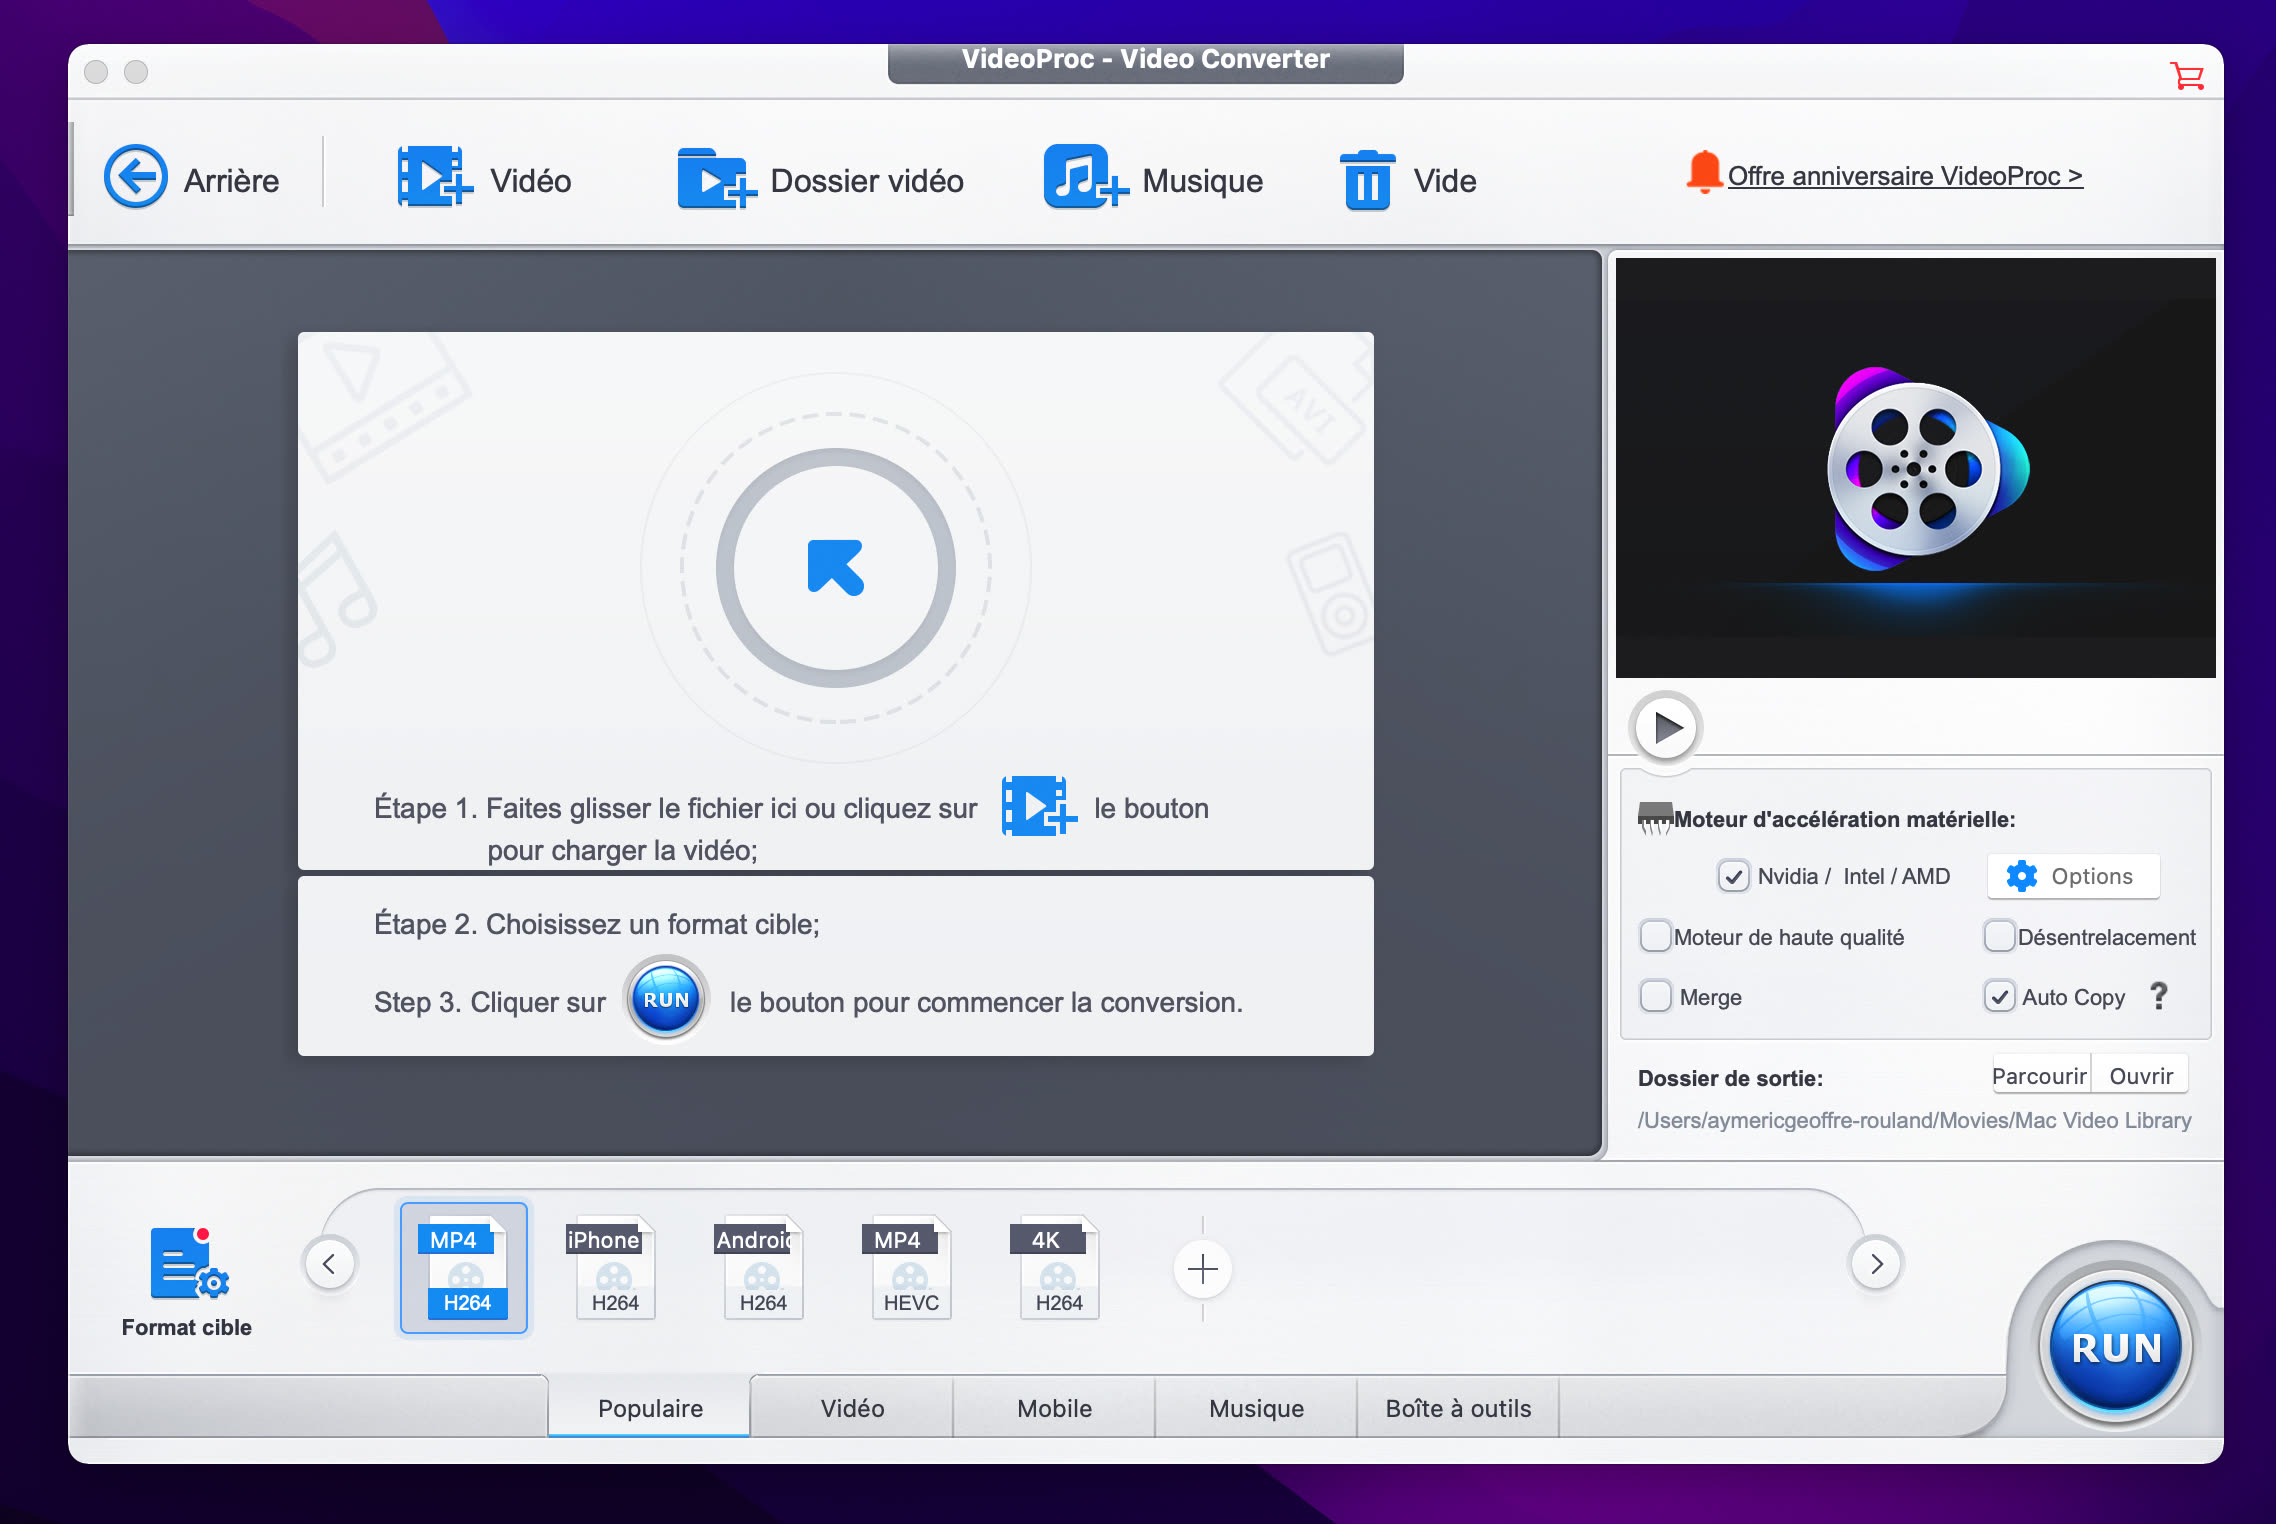Switch to the Musique format tab
The image size is (2276, 1524).
pos(1256,1408)
